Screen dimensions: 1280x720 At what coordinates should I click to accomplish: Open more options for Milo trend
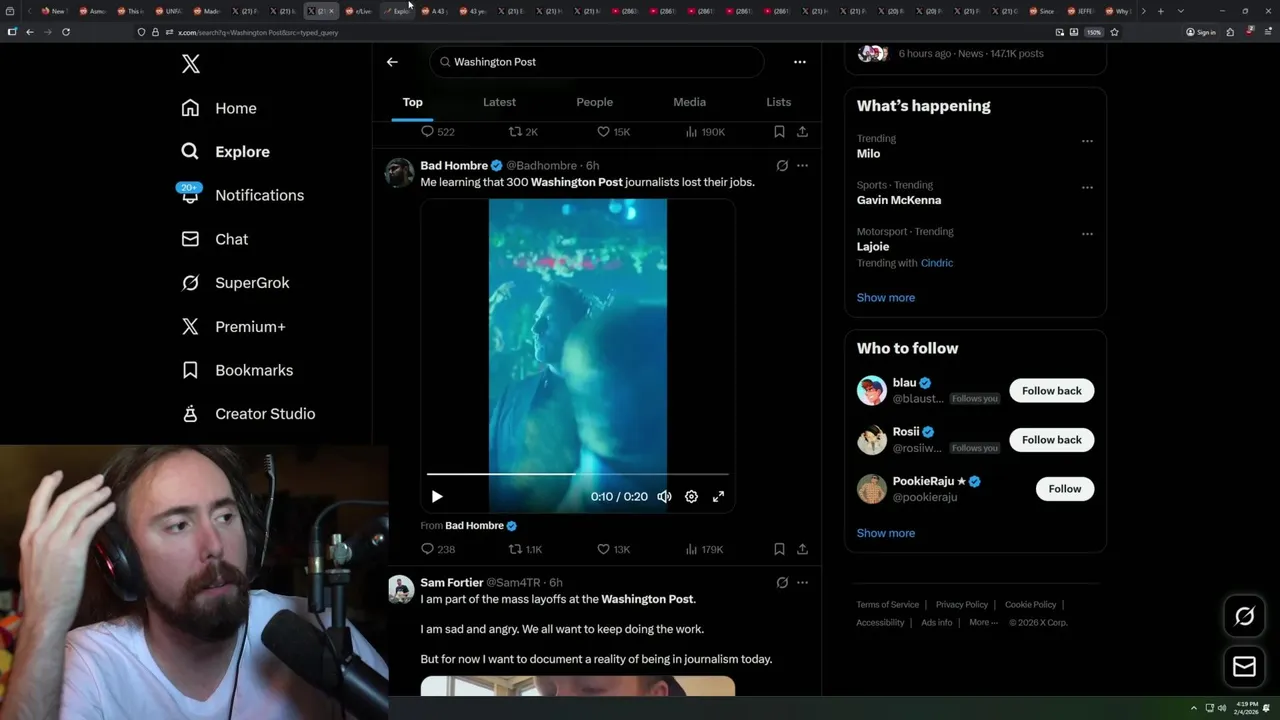[x=1087, y=141]
